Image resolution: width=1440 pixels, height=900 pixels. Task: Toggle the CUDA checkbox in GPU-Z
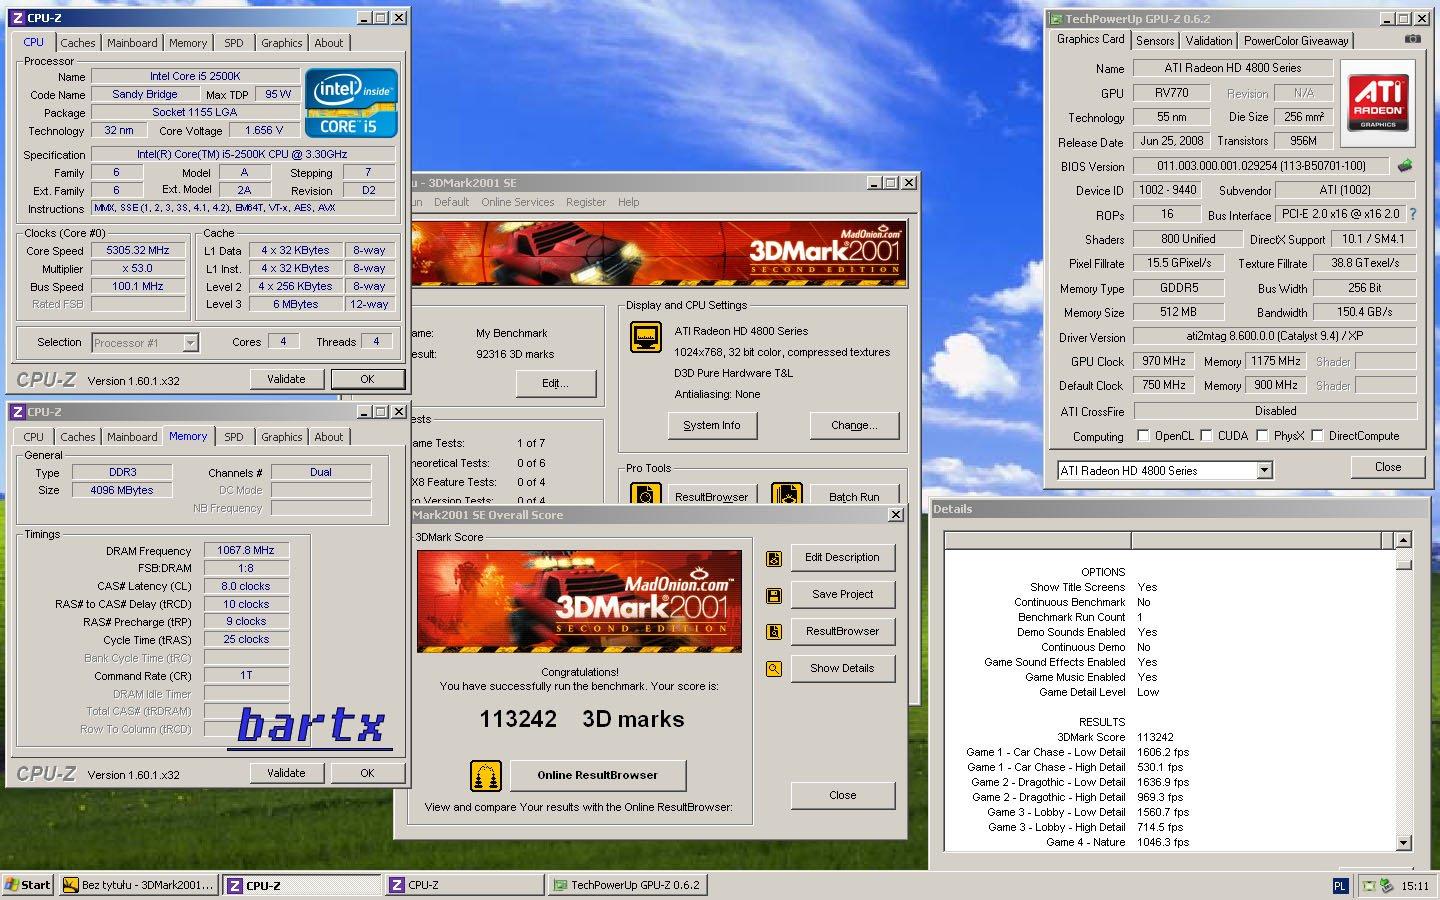(x=1206, y=436)
